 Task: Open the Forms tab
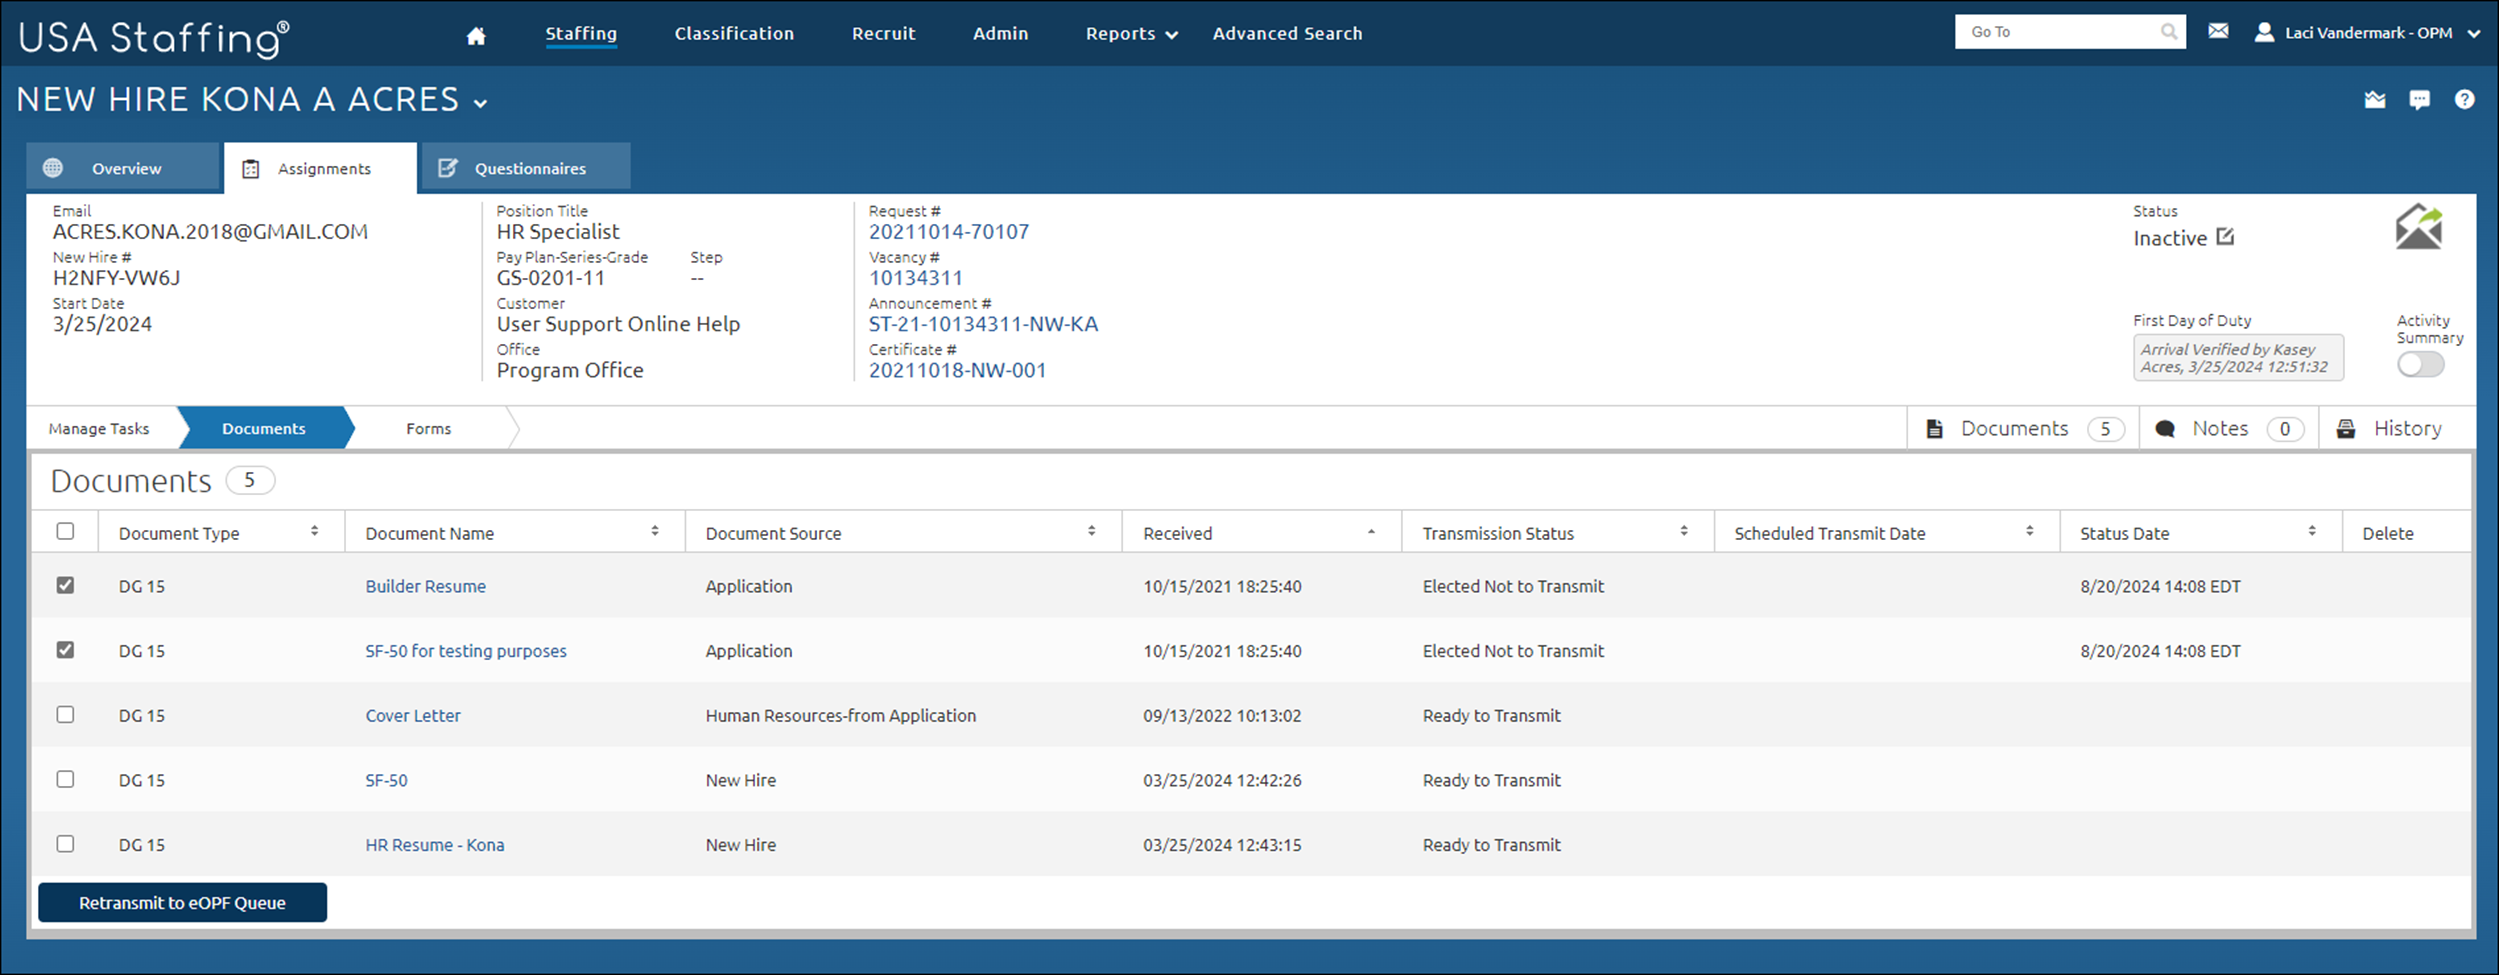coord(429,428)
